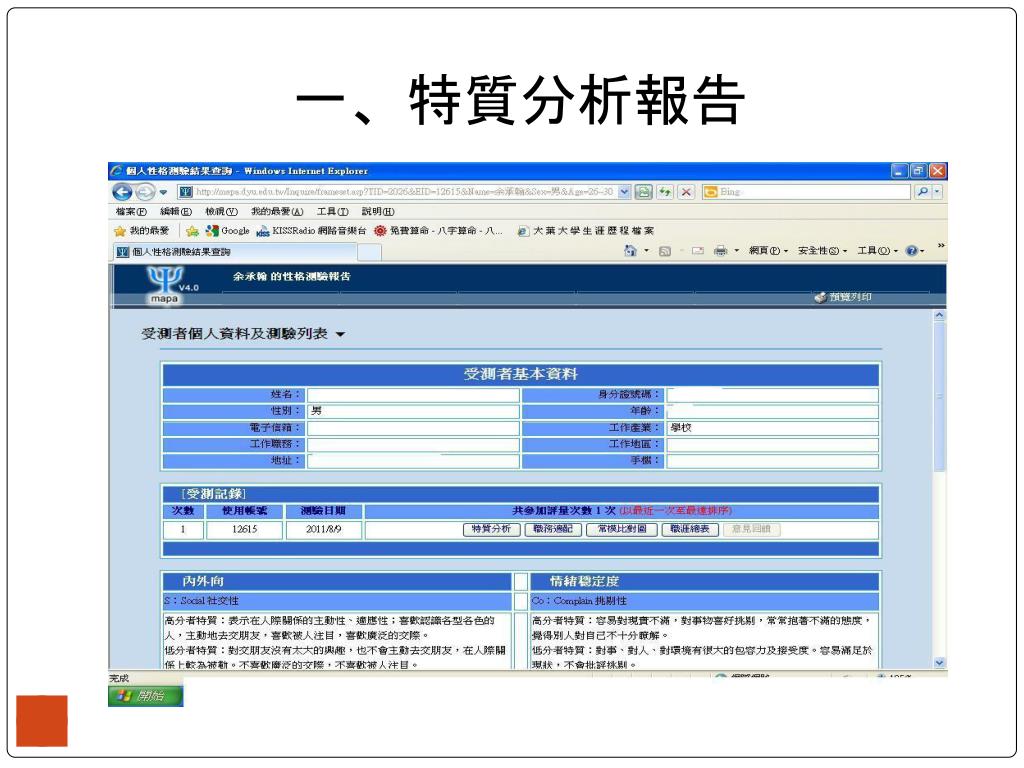Open the 免費算命 - 八字算命 bookmark
Viewport: 1024px width, 768px height.
coord(438,231)
